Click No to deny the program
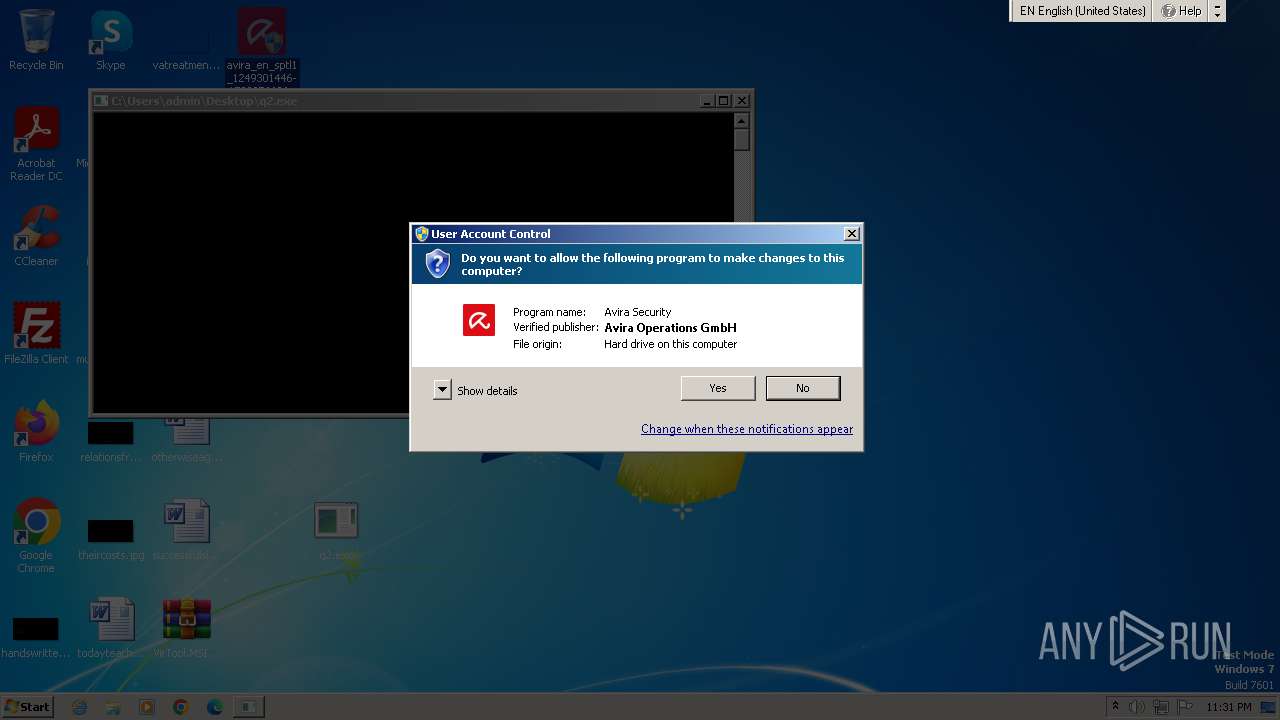Viewport: 1280px width, 720px height. (x=803, y=388)
